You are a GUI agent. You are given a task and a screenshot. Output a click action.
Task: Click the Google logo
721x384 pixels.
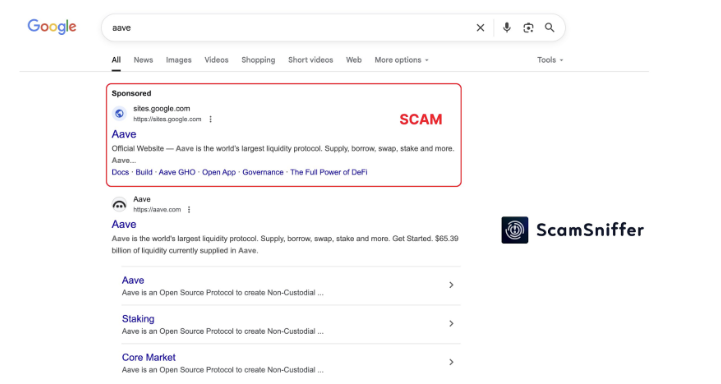click(x=52, y=27)
